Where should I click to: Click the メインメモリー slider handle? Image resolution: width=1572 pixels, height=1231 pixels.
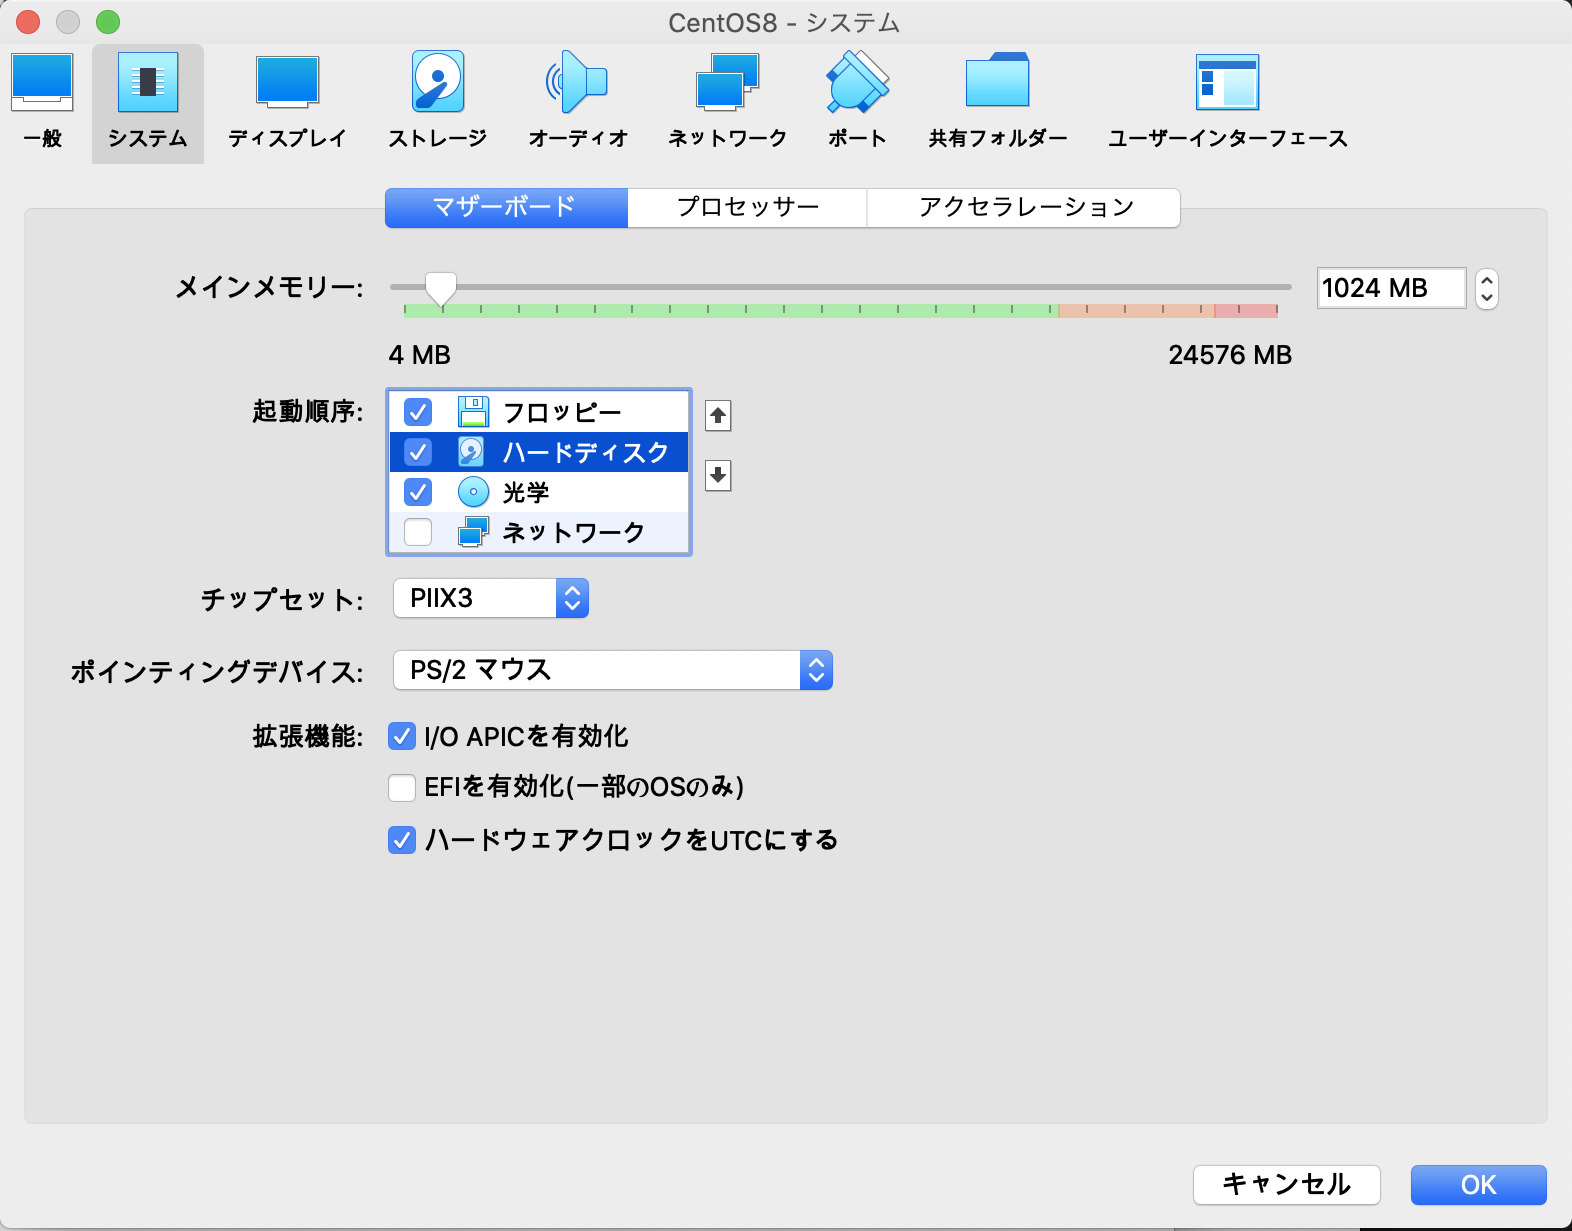(441, 289)
